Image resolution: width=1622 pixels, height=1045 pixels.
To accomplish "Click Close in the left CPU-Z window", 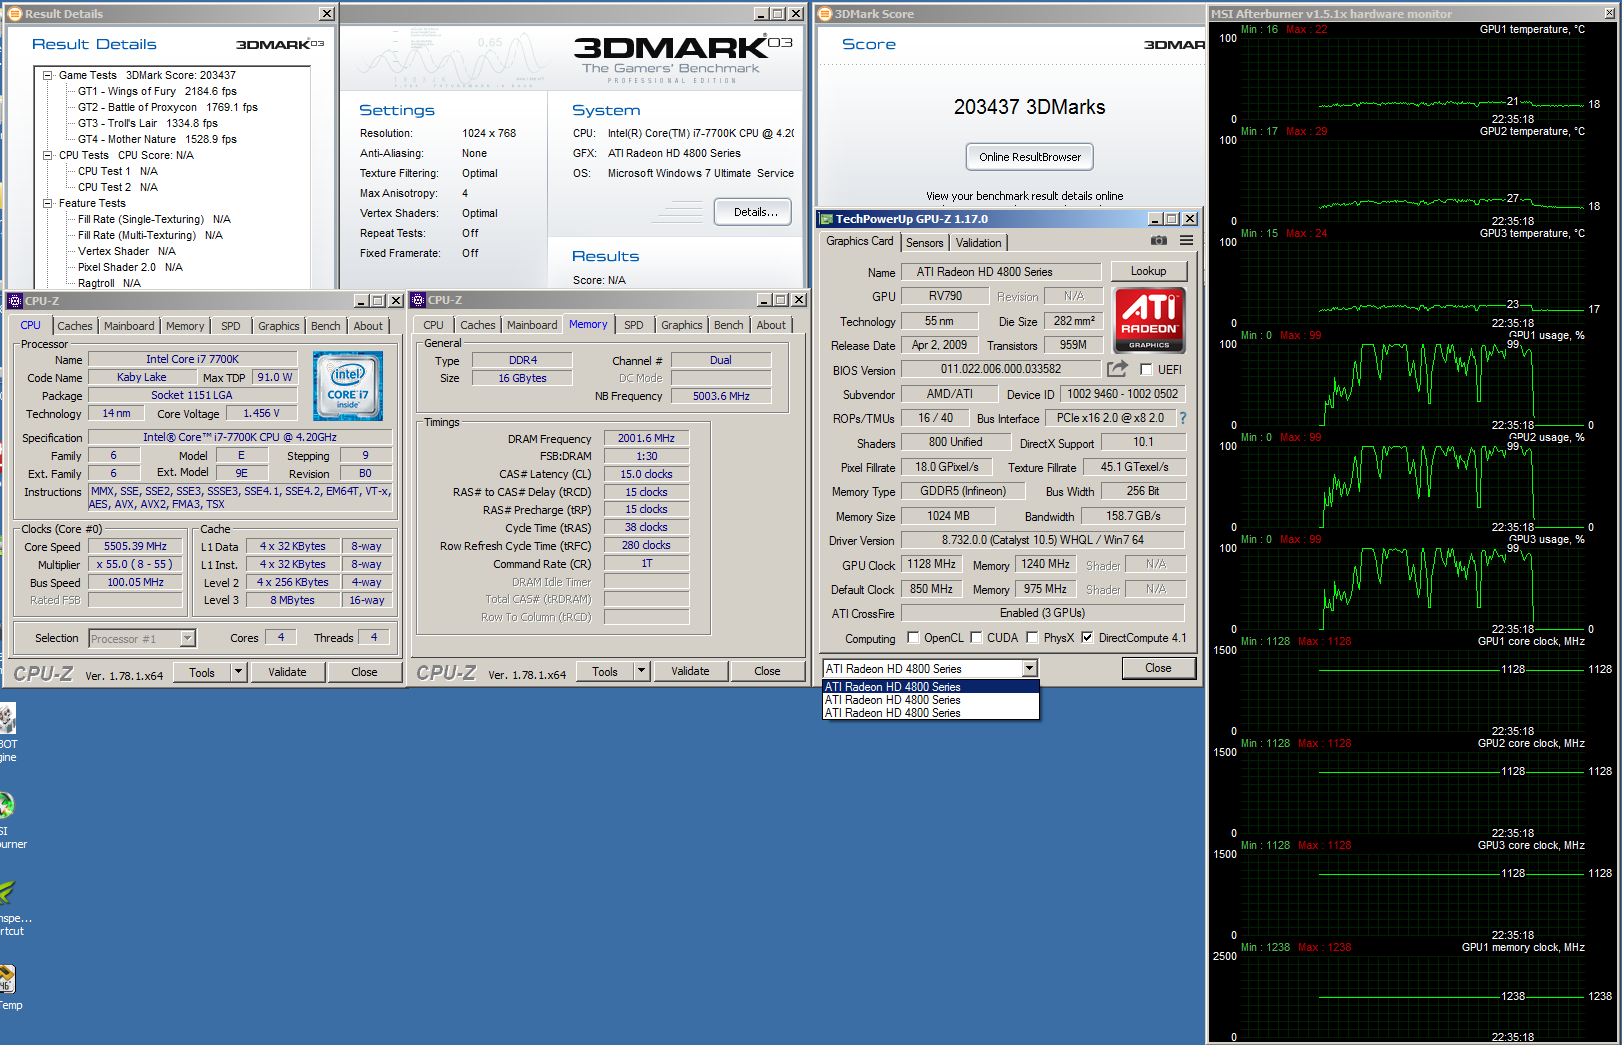I will coord(364,672).
